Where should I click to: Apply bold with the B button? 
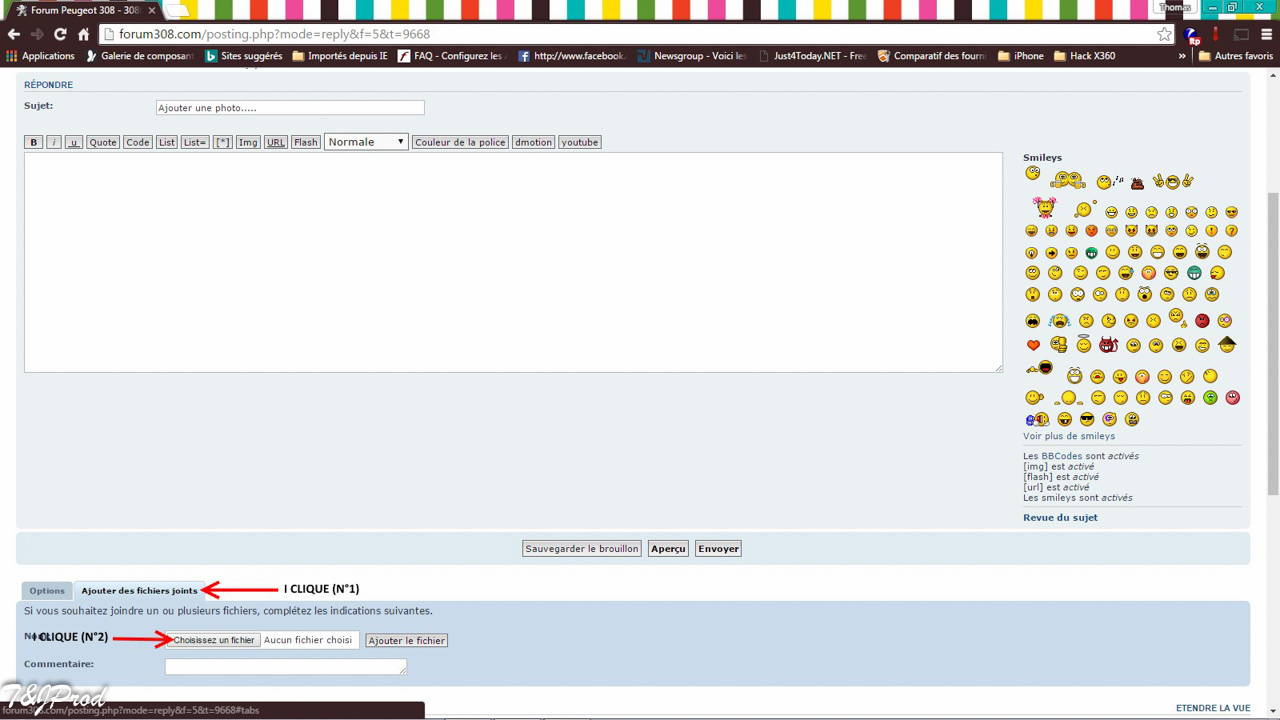[x=33, y=142]
